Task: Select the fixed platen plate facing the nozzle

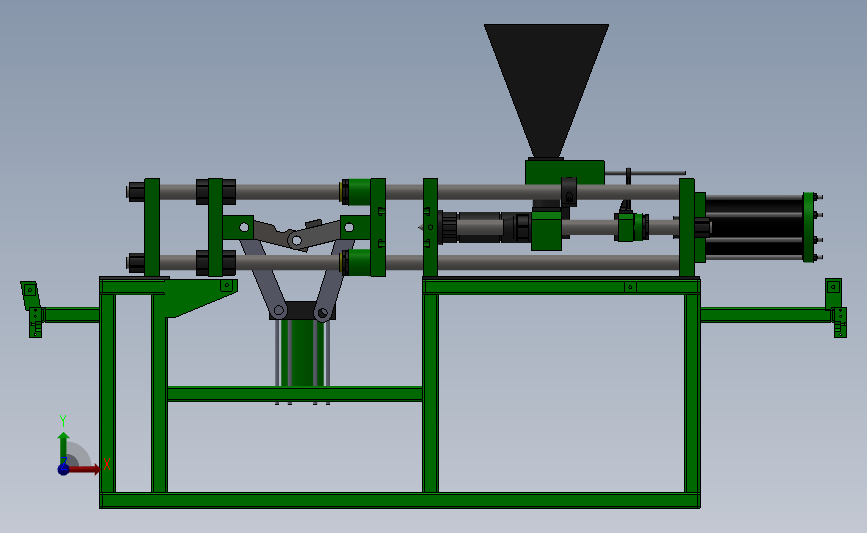Action: (430, 227)
